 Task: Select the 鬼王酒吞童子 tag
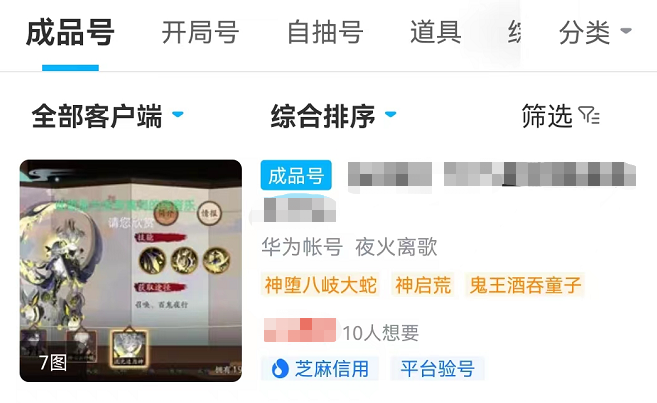coord(525,285)
